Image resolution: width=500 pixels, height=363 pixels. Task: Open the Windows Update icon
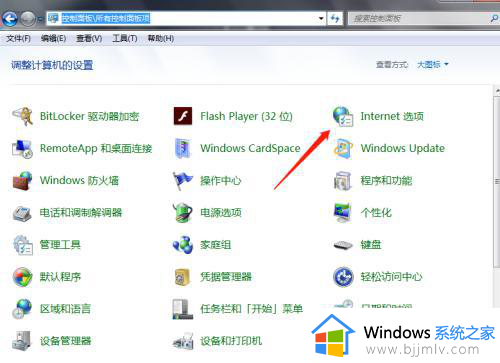(343, 148)
